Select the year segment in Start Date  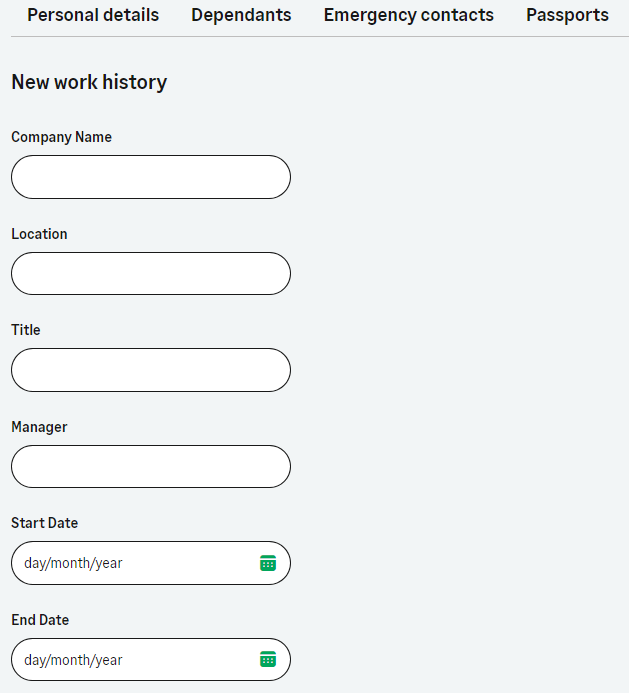109,563
